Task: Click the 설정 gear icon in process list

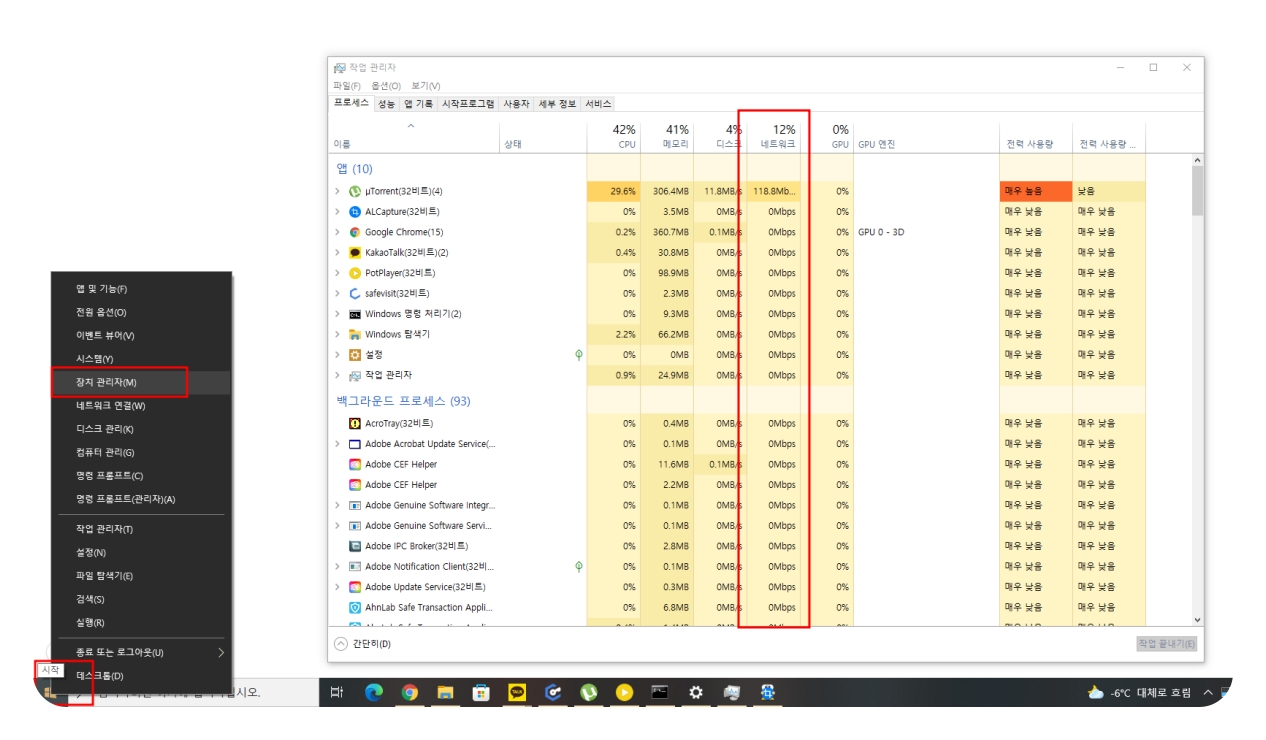Action: (x=354, y=355)
